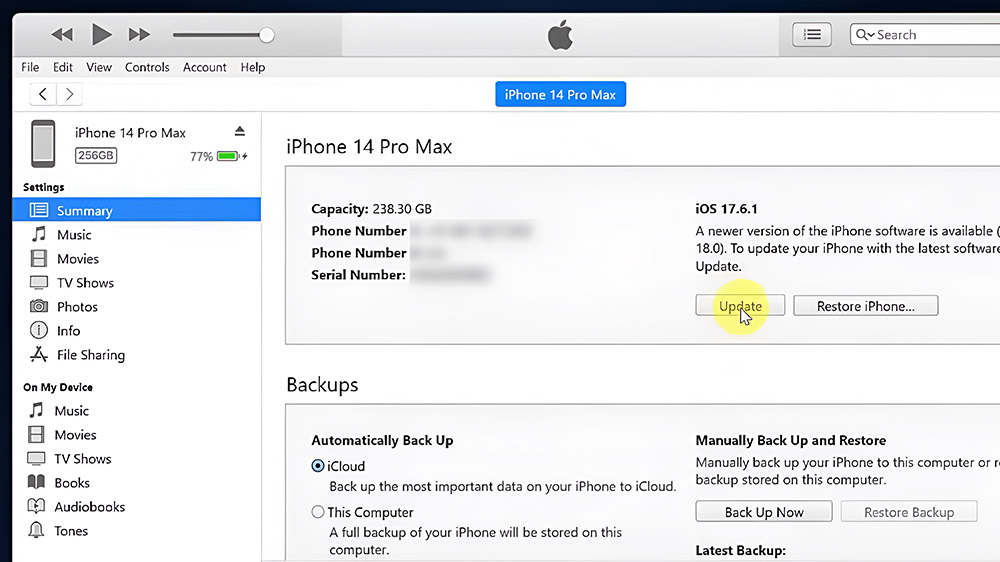Click the Capacity 238.30 GB text
Viewport: 1000px width, 562px height.
tap(371, 209)
